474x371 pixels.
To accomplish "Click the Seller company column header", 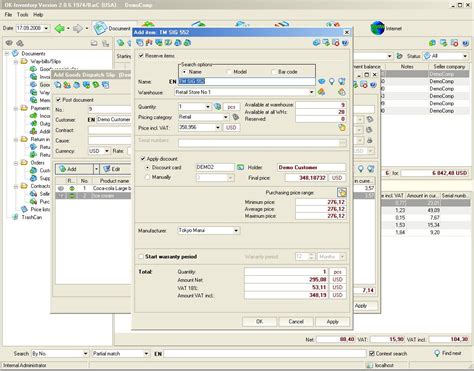I will point(449,67).
